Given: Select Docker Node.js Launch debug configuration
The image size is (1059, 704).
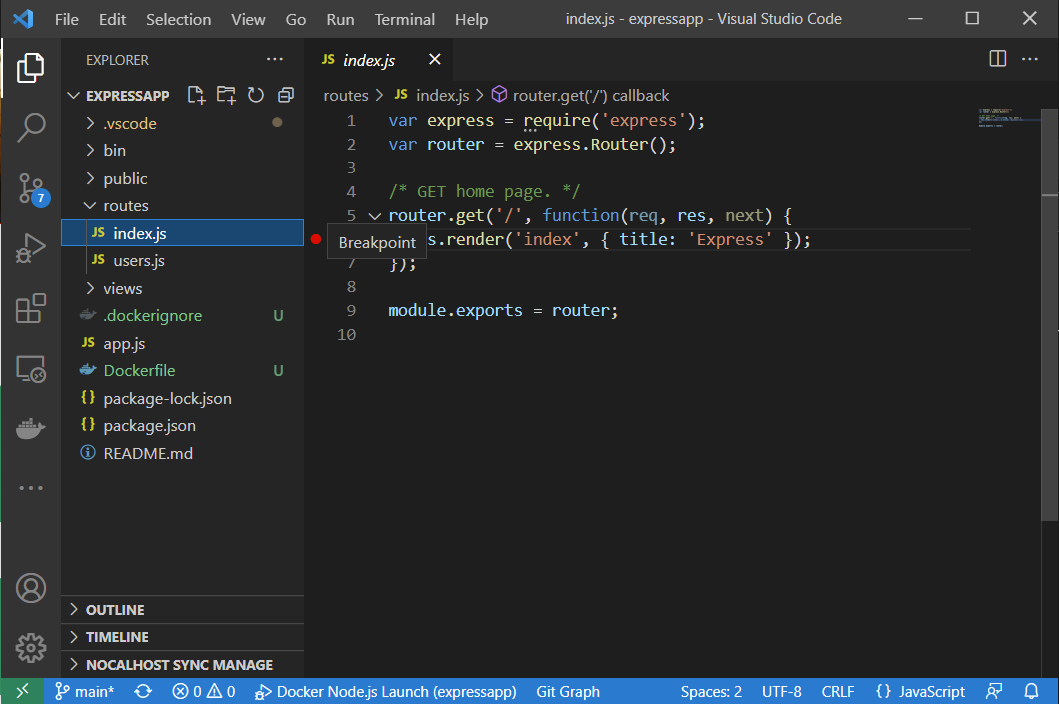Looking at the screenshot, I should 386,691.
